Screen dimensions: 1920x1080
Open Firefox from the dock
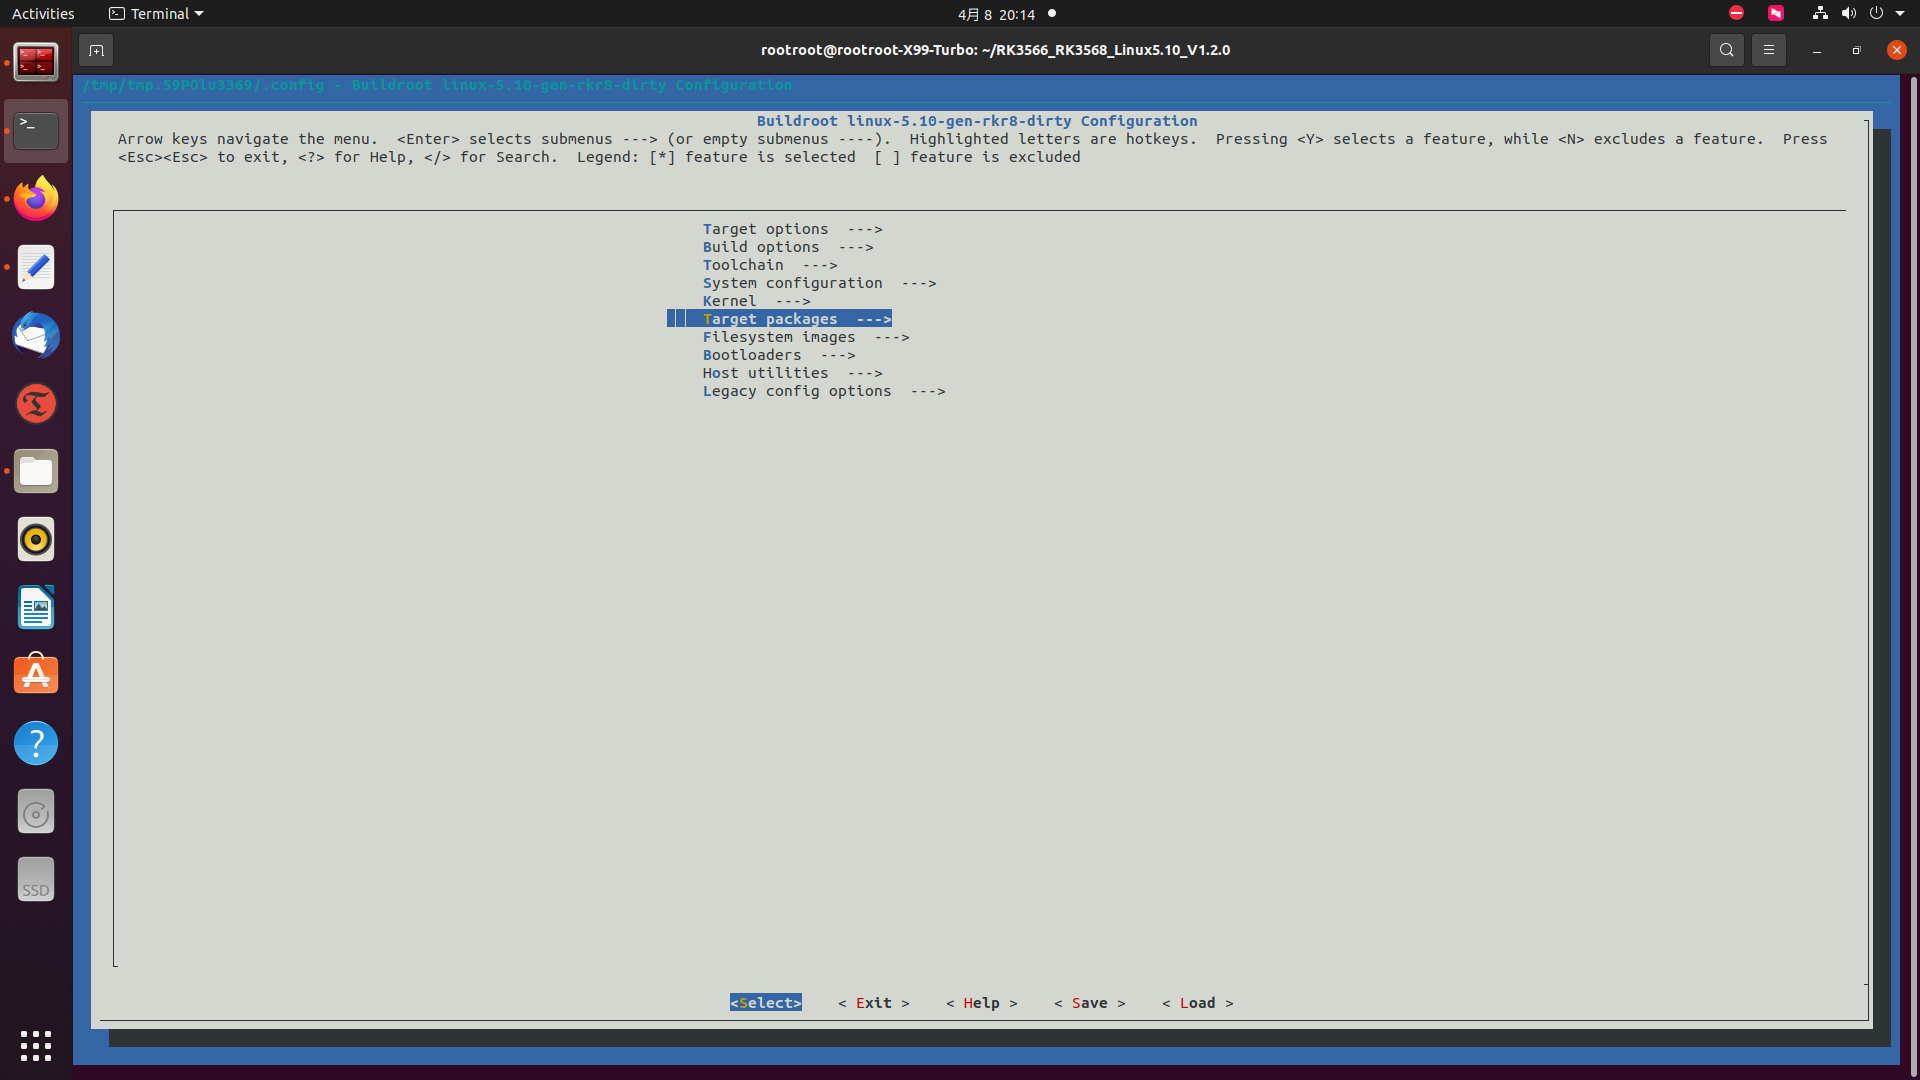pyautogui.click(x=36, y=199)
